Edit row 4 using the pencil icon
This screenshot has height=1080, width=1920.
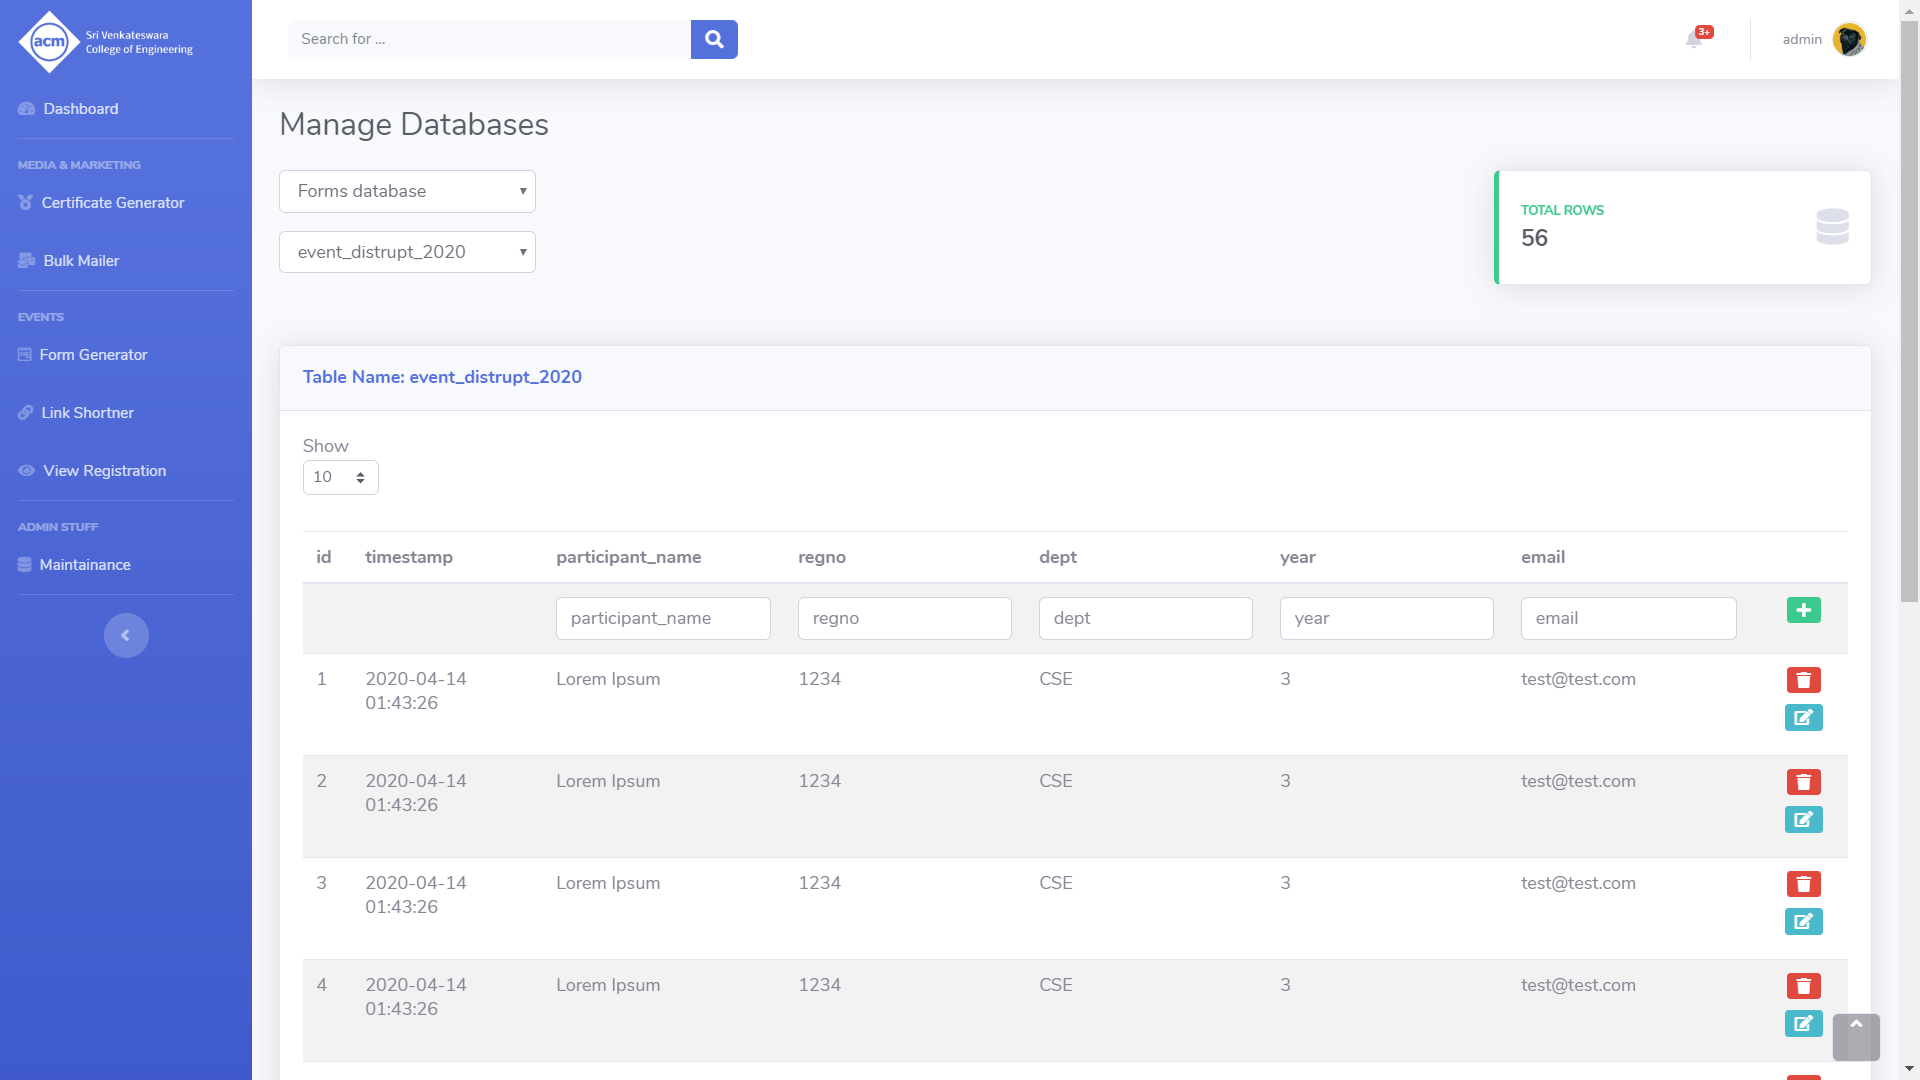pos(1803,1024)
